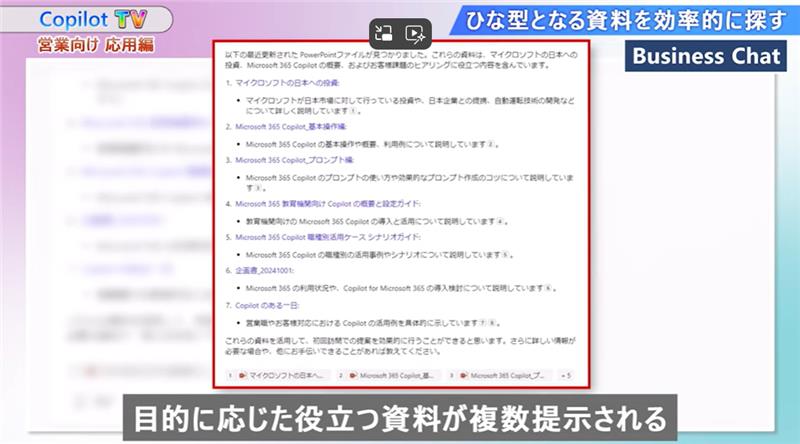Click the PowerPoint icon in reference chip 1
Screen dimensions: 800x444
(x=242, y=375)
